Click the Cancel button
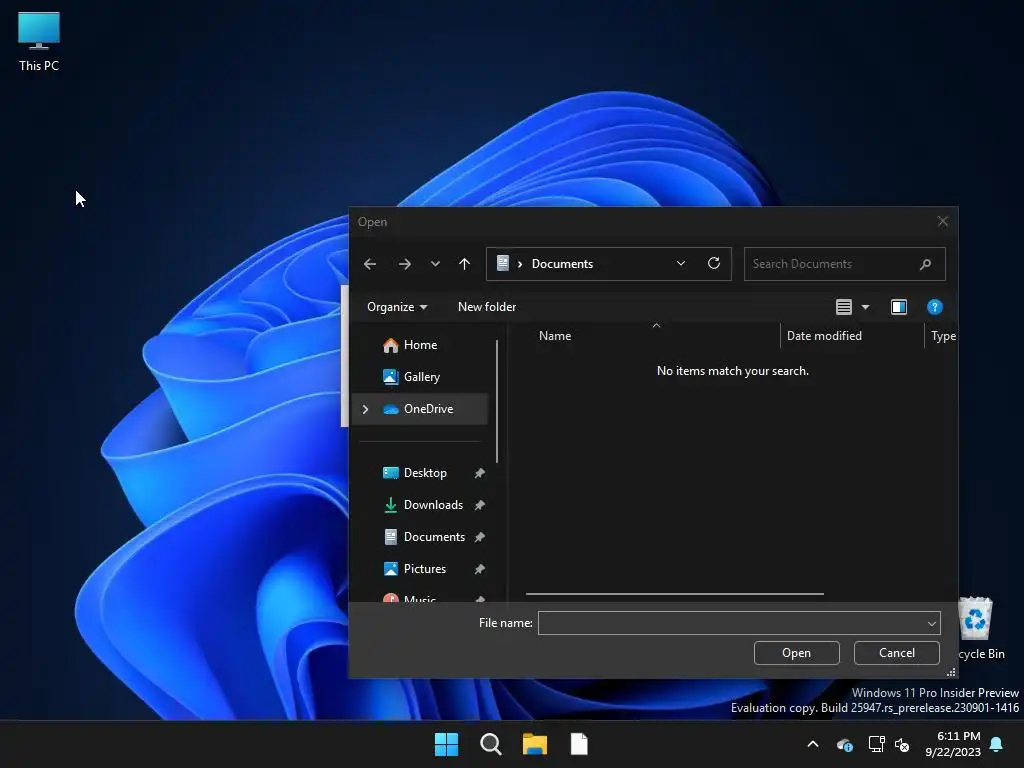Image resolution: width=1024 pixels, height=768 pixels. pyautogui.click(x=896, y=653)
